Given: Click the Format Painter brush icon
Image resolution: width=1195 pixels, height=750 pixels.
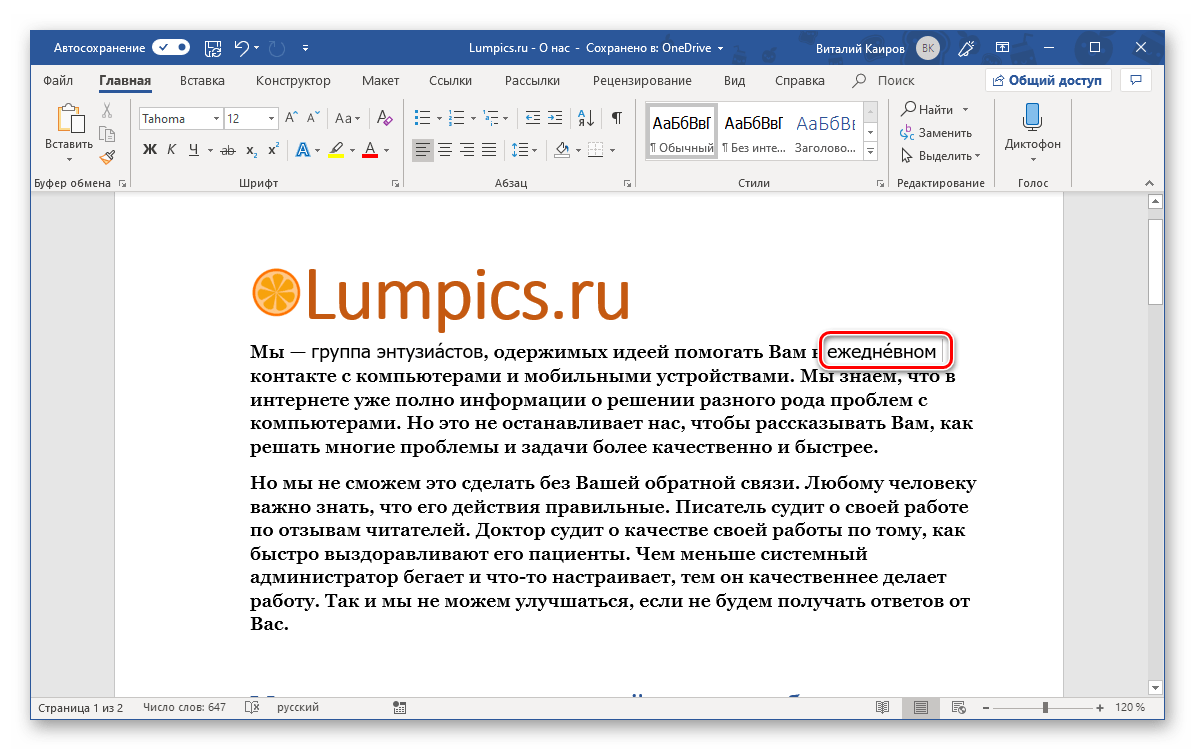Looking at the screenshot, I should [107, 156].
